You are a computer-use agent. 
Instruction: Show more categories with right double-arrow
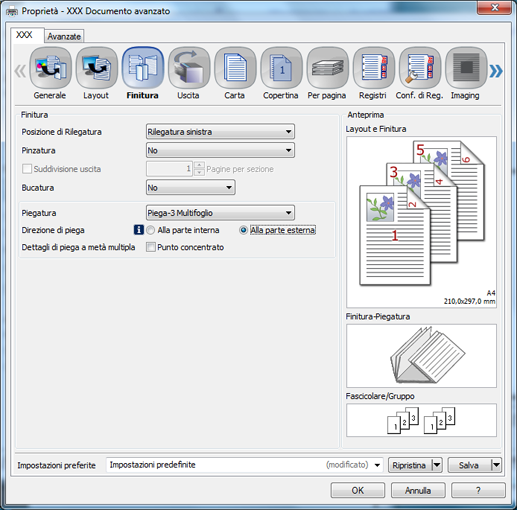(x=496, y=70)
